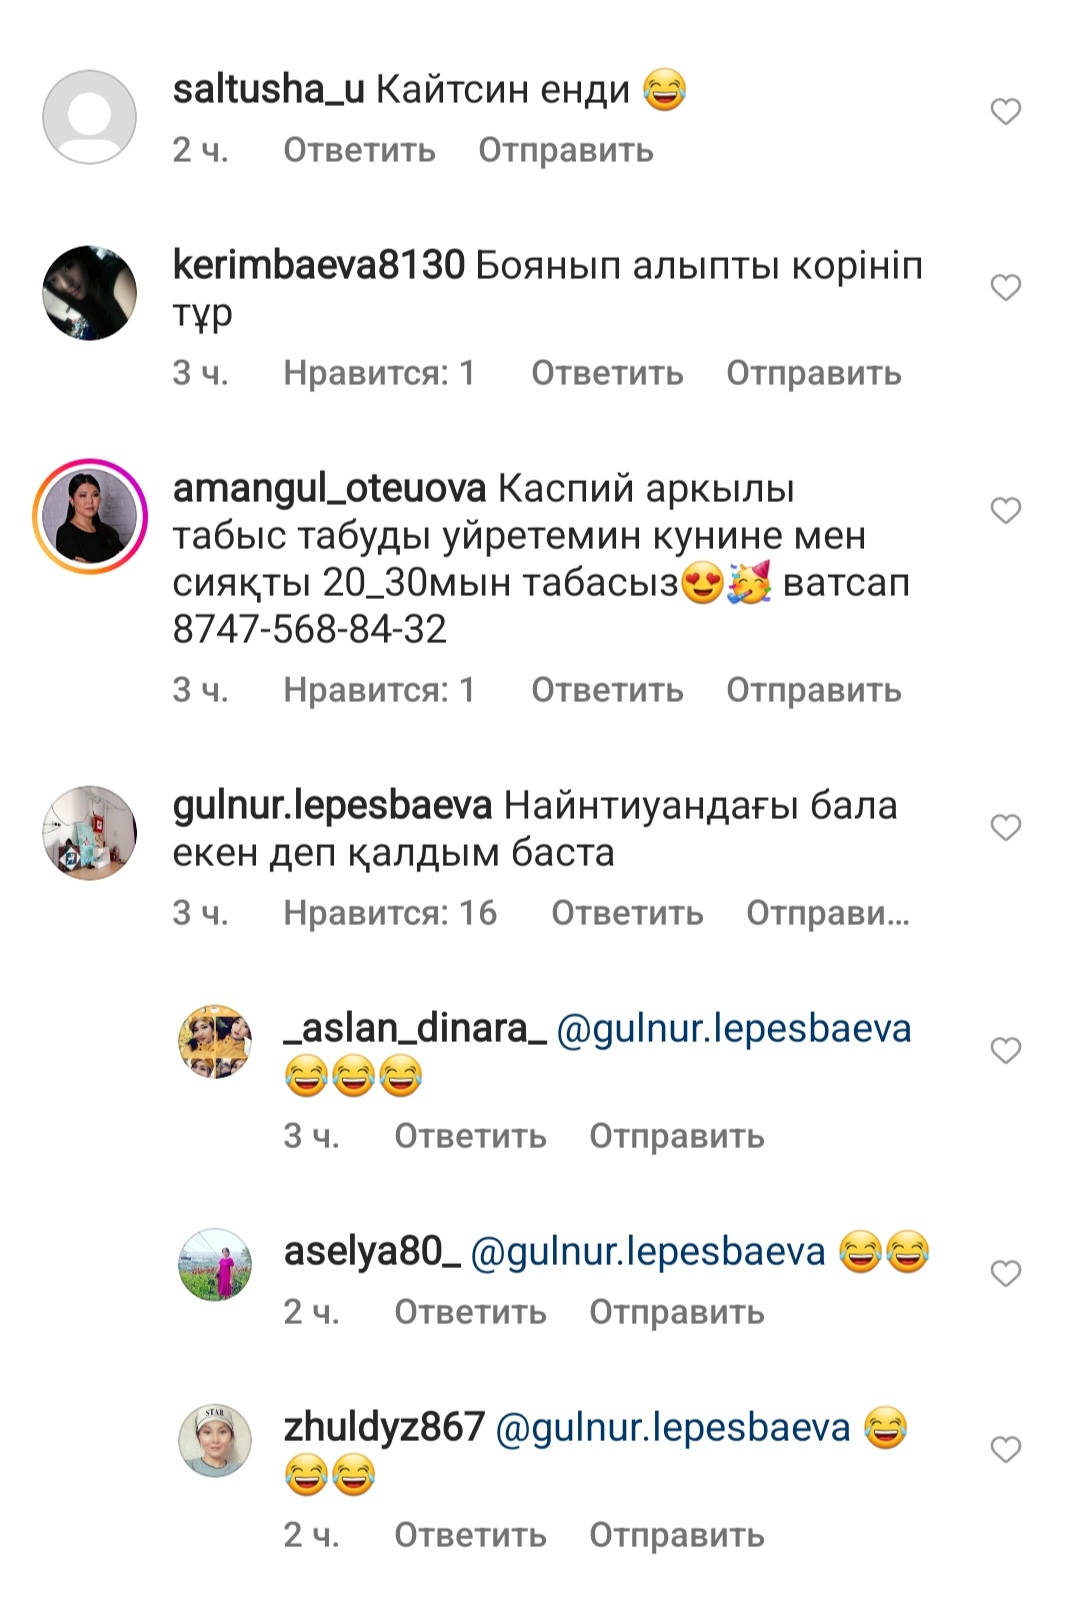This screenshot has height=1605, width=1080.
Task: Like saltusha_u's comment with heart icon
Action: (1005, 111)
